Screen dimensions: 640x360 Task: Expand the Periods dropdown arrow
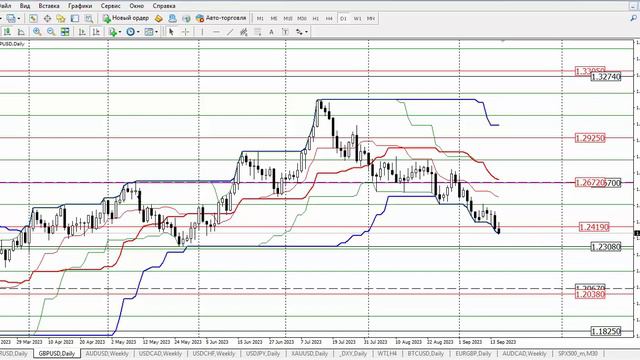(x=138, y=32)
